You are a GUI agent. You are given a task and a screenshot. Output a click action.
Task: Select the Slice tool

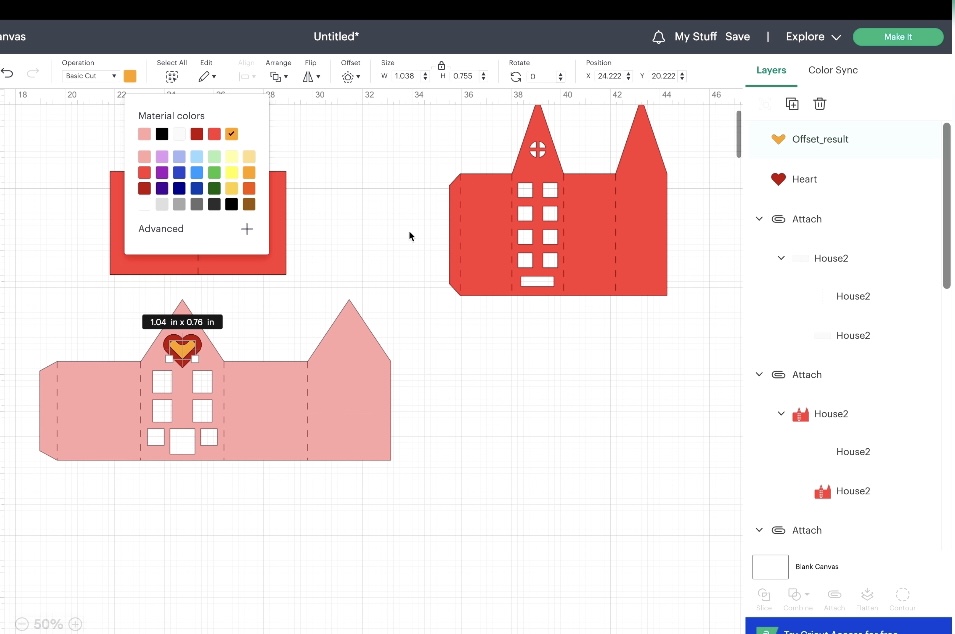pos(764,595)
